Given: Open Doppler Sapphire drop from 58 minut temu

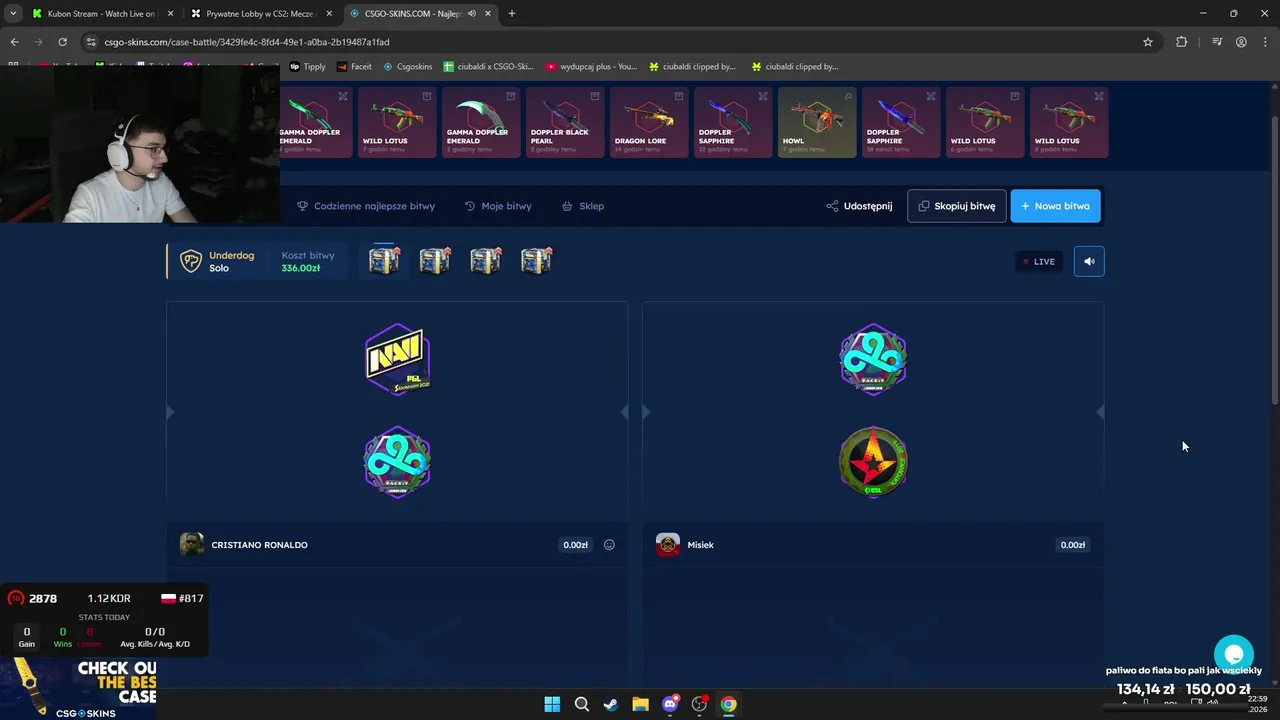Looking at the screenshot, I should [x=901, y=123].
